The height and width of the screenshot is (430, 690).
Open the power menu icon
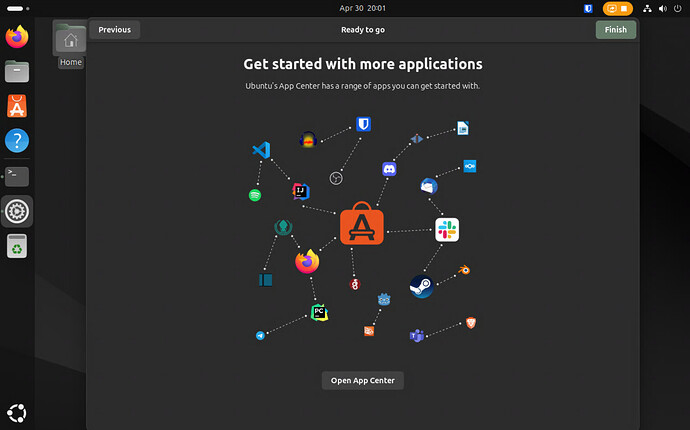[x=678, y=8]
